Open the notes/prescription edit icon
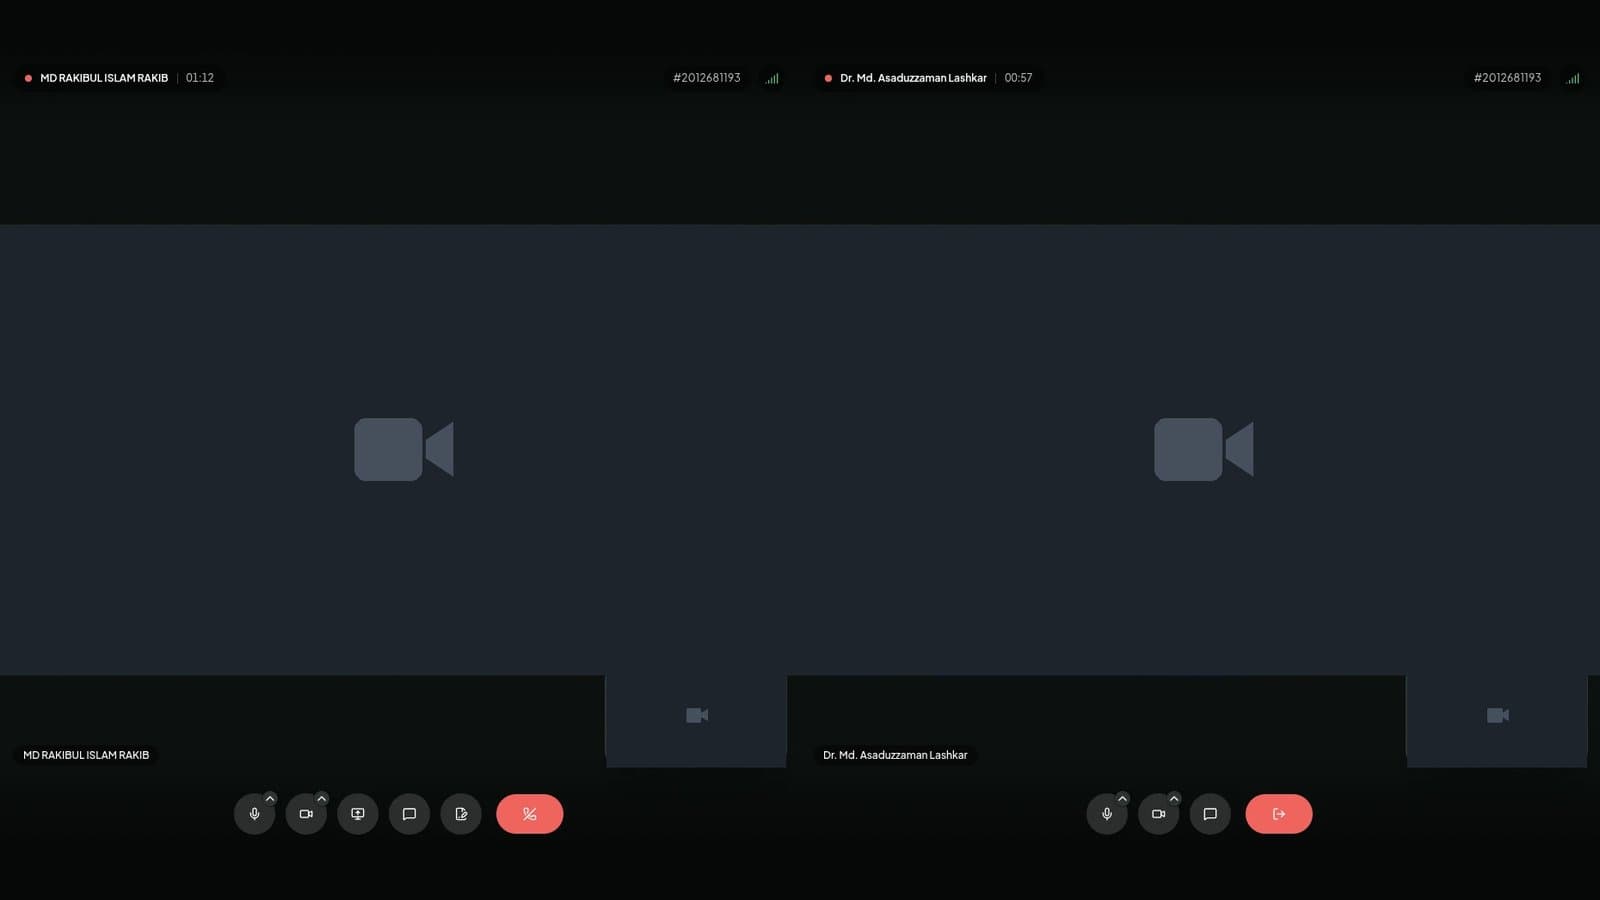1600x900 pixels. [461, 814]
